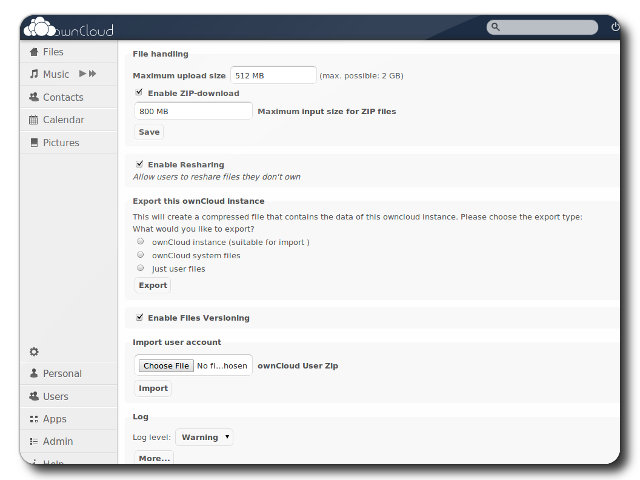Uncheck Enable Files Versioning
This screenshot has width=640, height=480.
(139, 317)
